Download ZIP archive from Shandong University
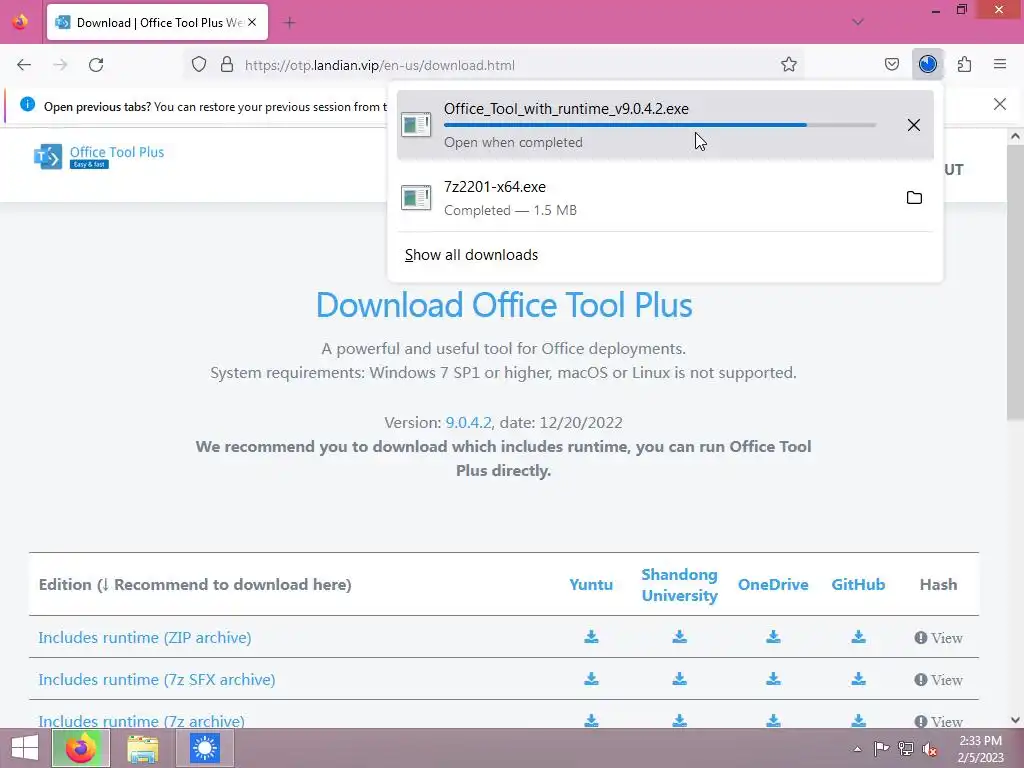The width and height of the screenshot is (1024, 768). pos(679,637)
